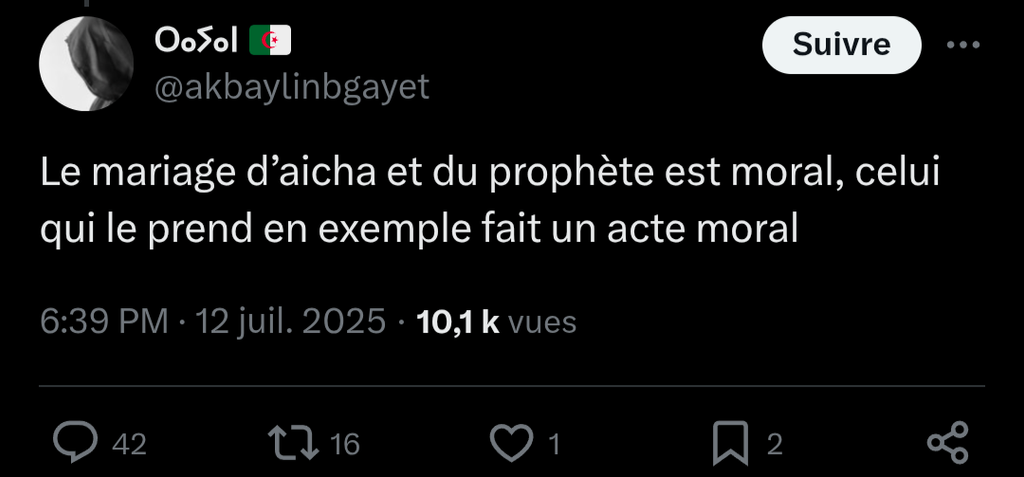The height and width of the screenshot is (477, 1024).
Task: Click the like count 1
Action: pyautogui.click(x=554, y=445)
